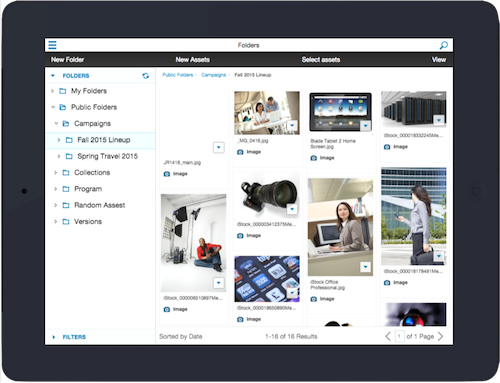This screenshot has height=383, width=500.
Task: Click camera icon under _MG_0416.jpg
Action: click(240, 152)
